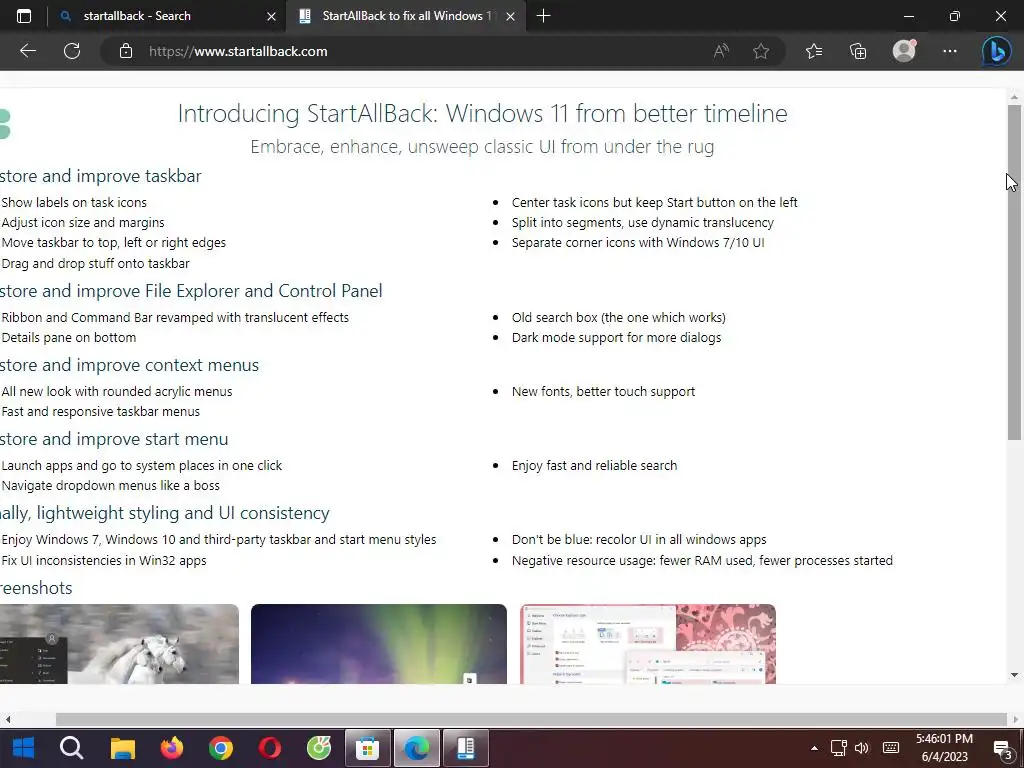This screenshot has width=1024, height=768.
Task: Click 'Details pane on bottom' text
Action: click(x=69, y=338)
